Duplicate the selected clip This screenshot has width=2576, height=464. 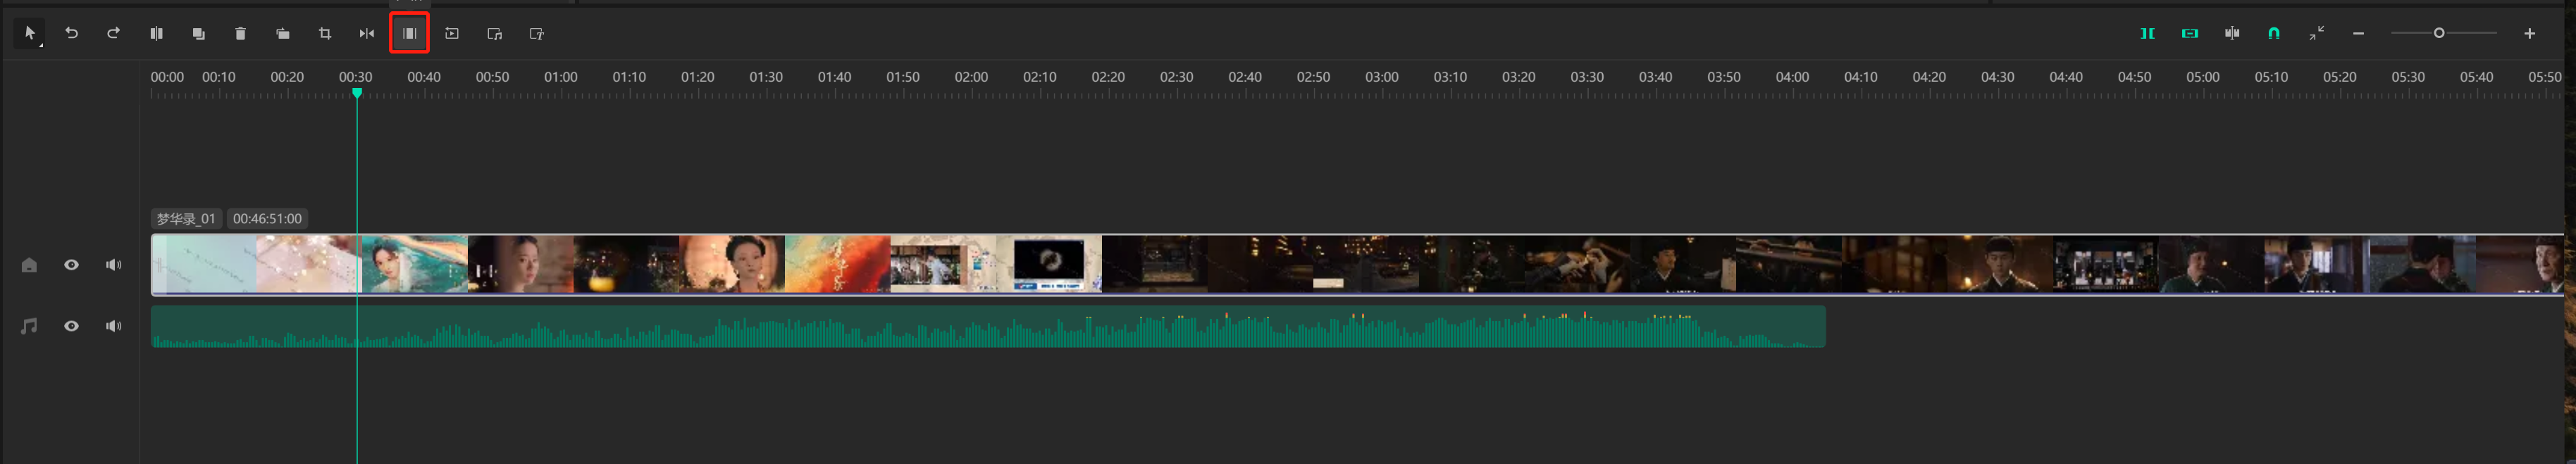pos(198,33)
